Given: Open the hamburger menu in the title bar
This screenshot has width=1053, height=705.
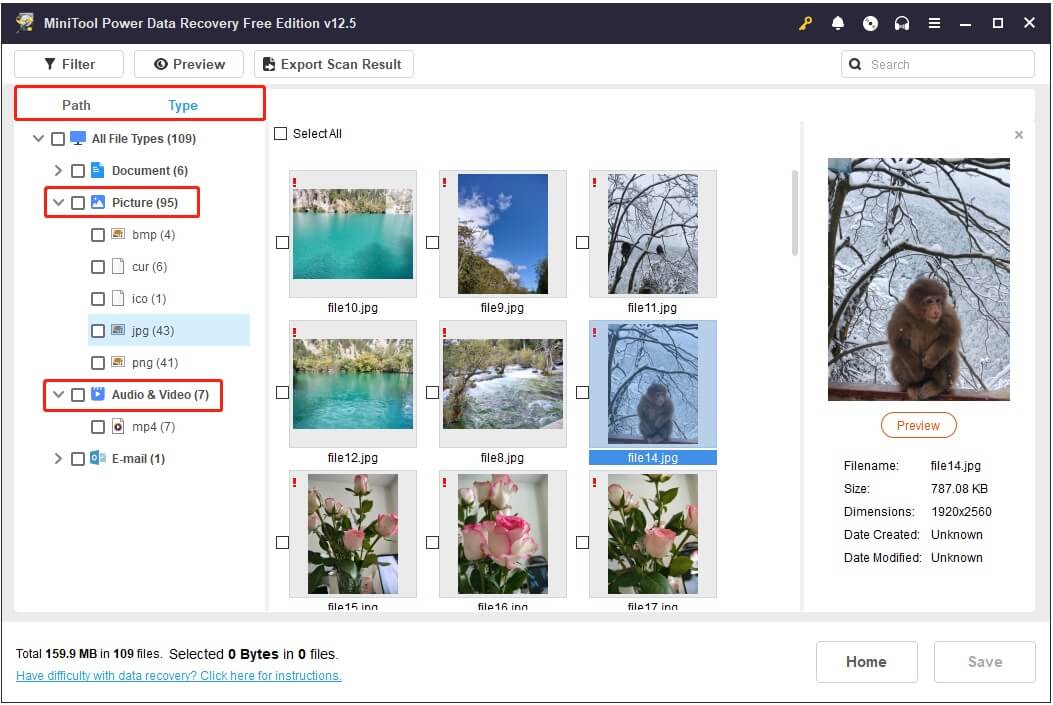Looking at the screenshot, I should 934,22.
